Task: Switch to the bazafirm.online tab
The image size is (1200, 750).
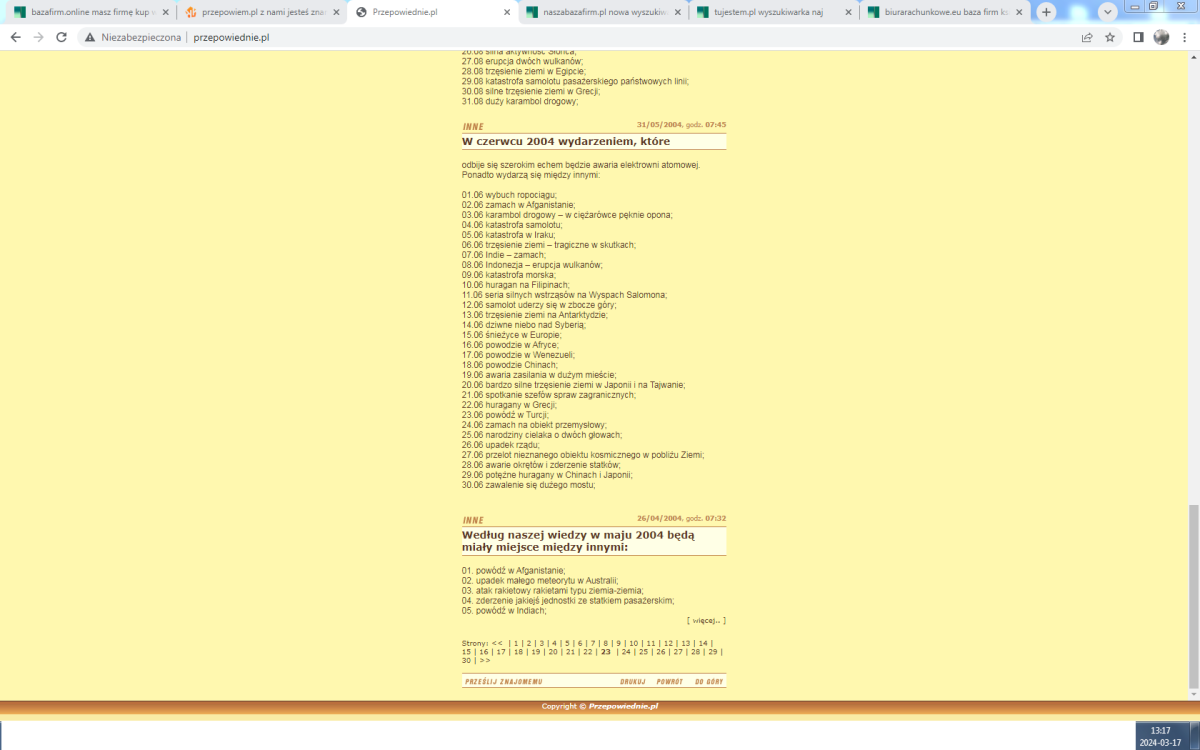Action: tap(85, 12)
